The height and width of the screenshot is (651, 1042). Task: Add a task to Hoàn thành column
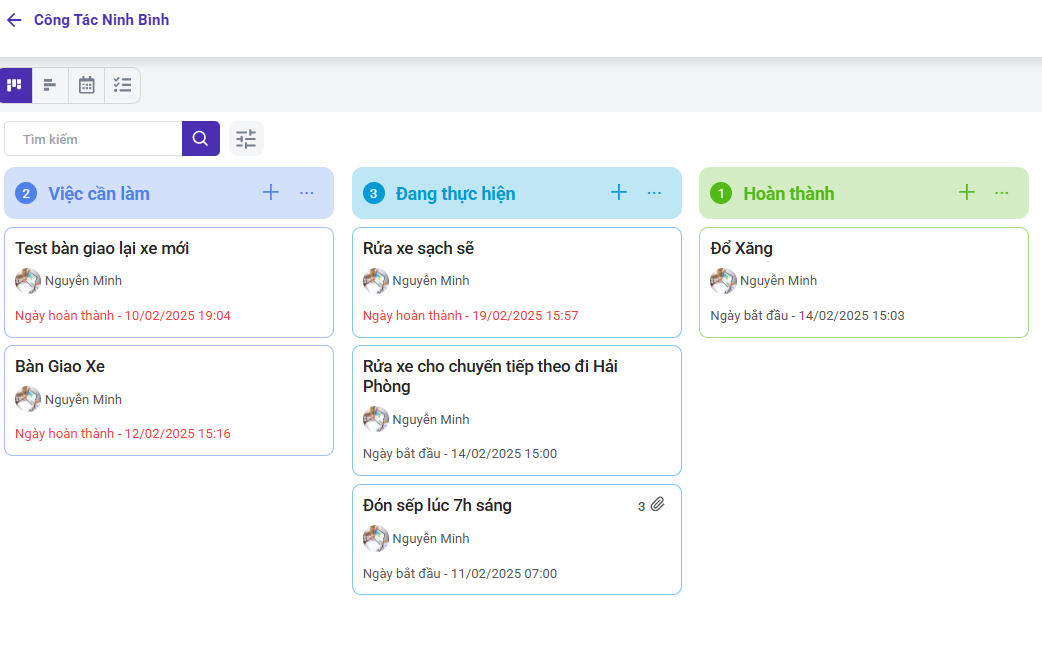point(967,192)
